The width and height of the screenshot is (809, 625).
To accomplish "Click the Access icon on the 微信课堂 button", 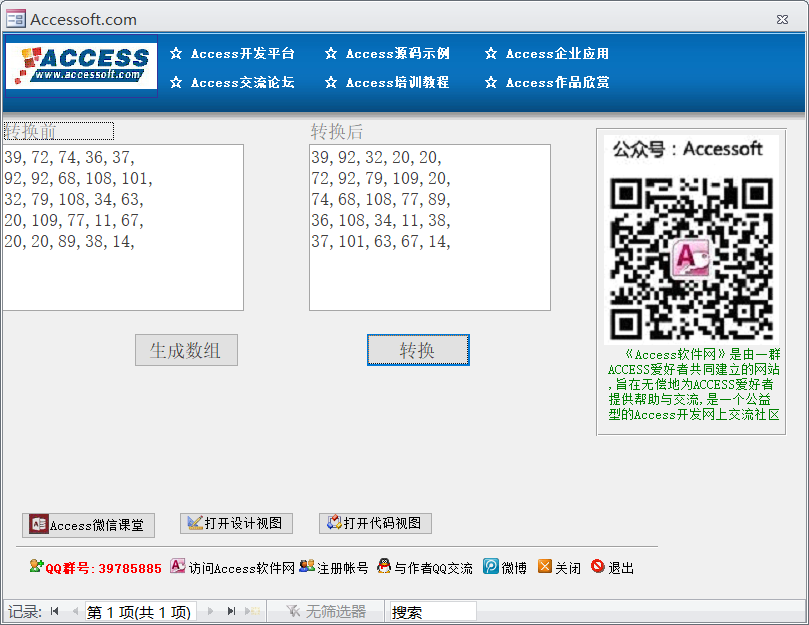I will tap(39, 524).
